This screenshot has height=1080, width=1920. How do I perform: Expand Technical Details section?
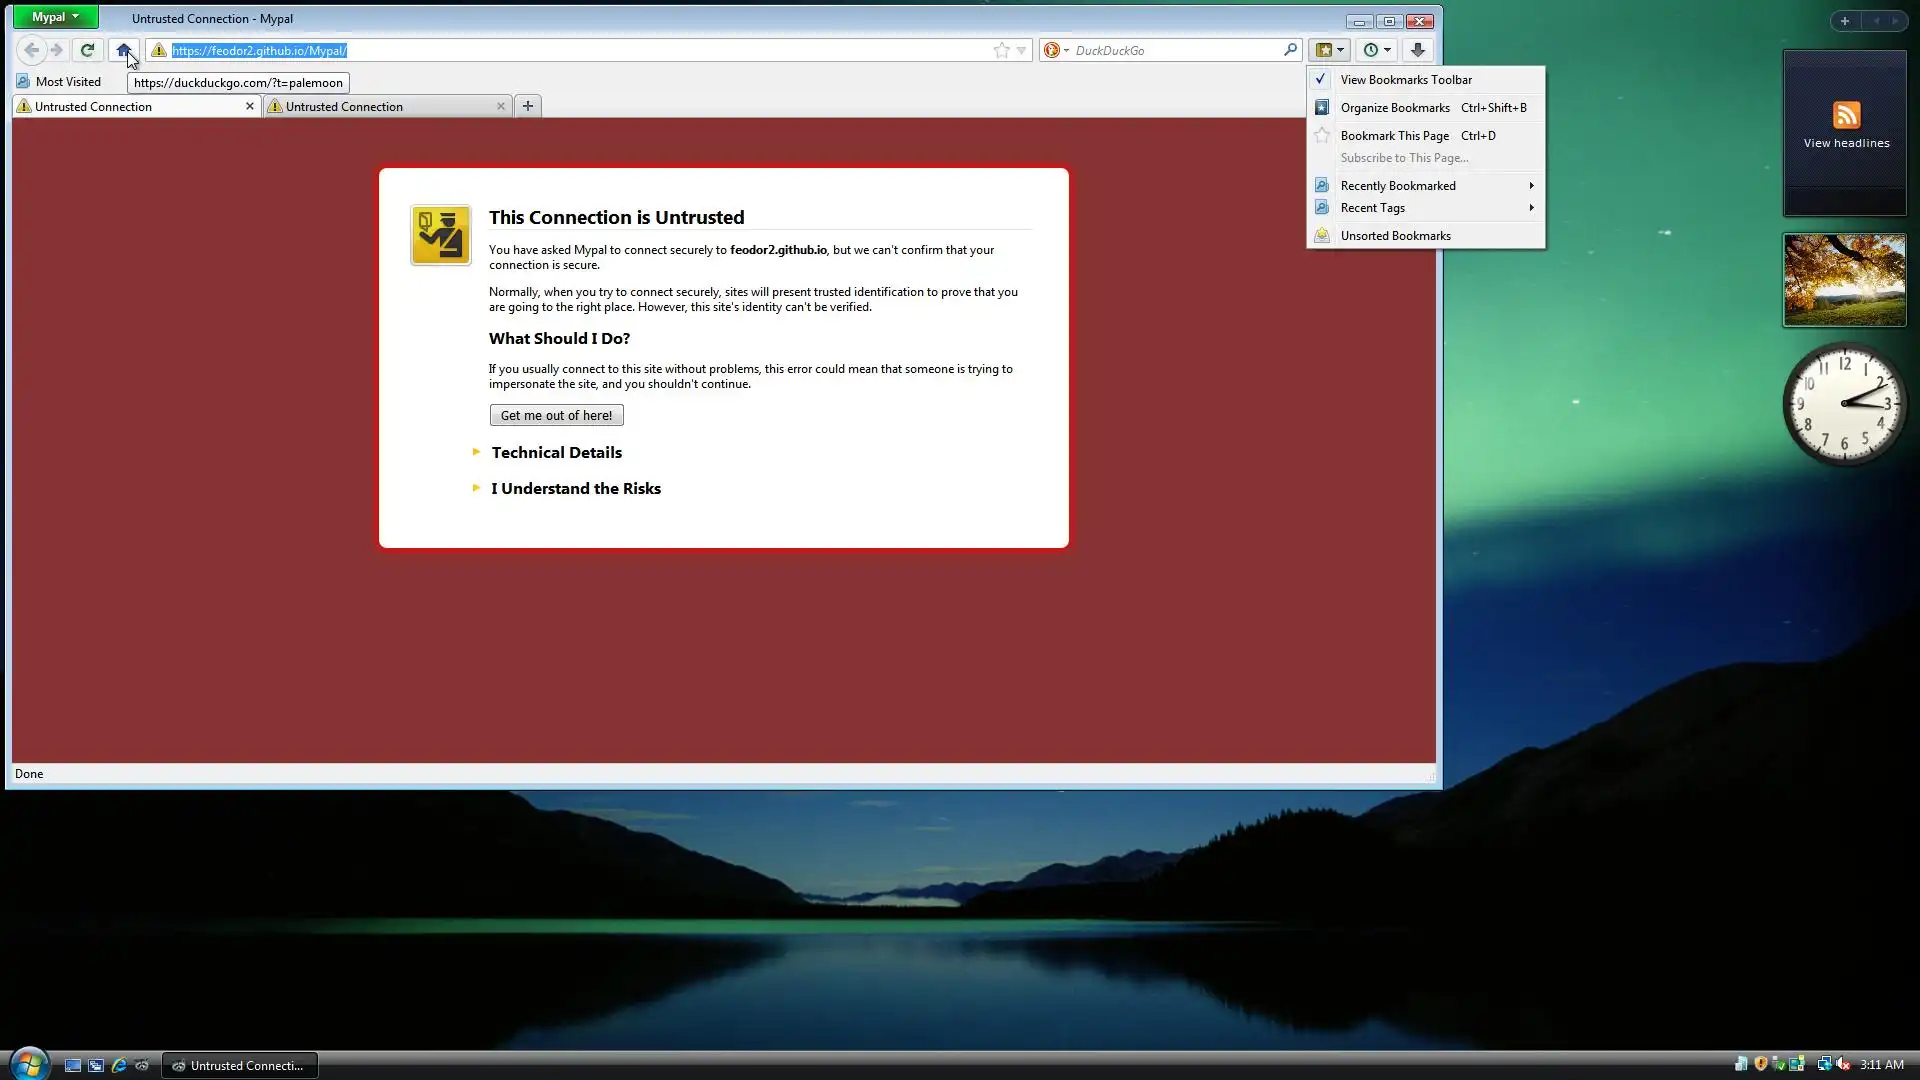556,453
